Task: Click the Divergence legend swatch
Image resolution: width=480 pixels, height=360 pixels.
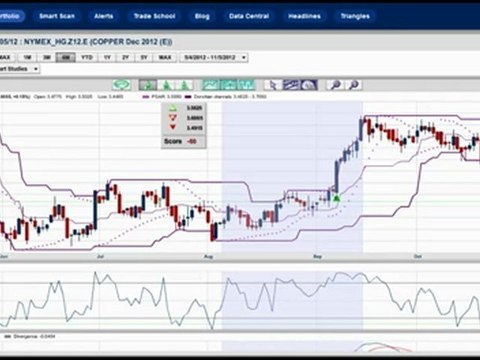Action: coord(7,337)
